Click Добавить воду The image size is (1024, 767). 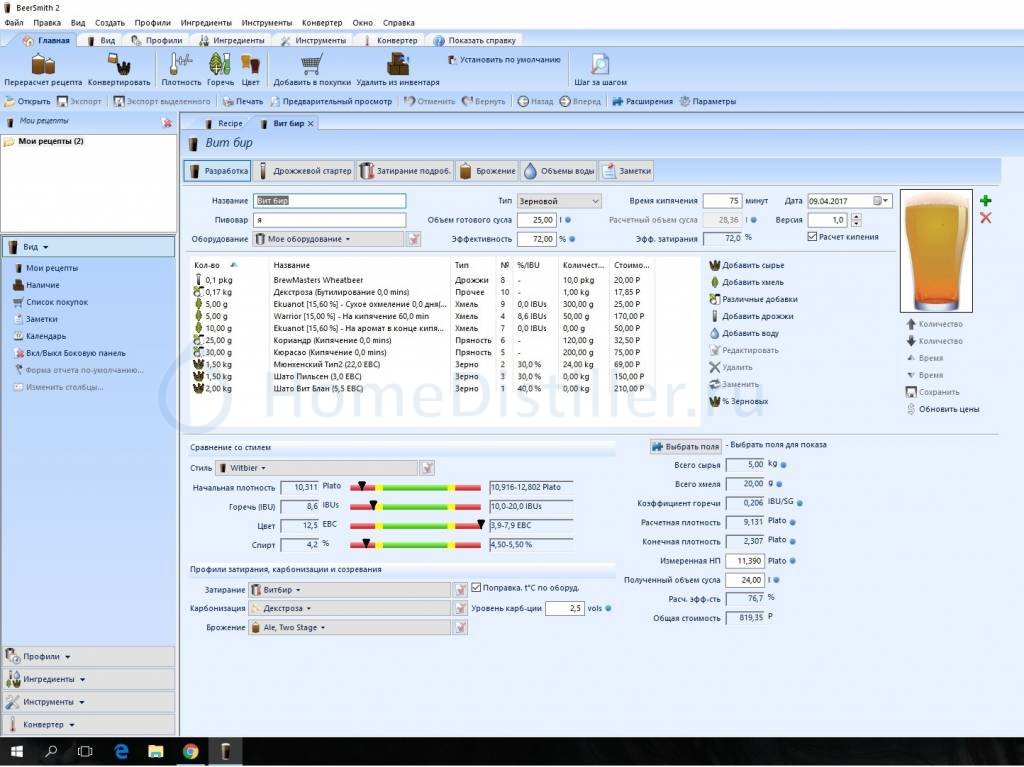coord(744,333)
